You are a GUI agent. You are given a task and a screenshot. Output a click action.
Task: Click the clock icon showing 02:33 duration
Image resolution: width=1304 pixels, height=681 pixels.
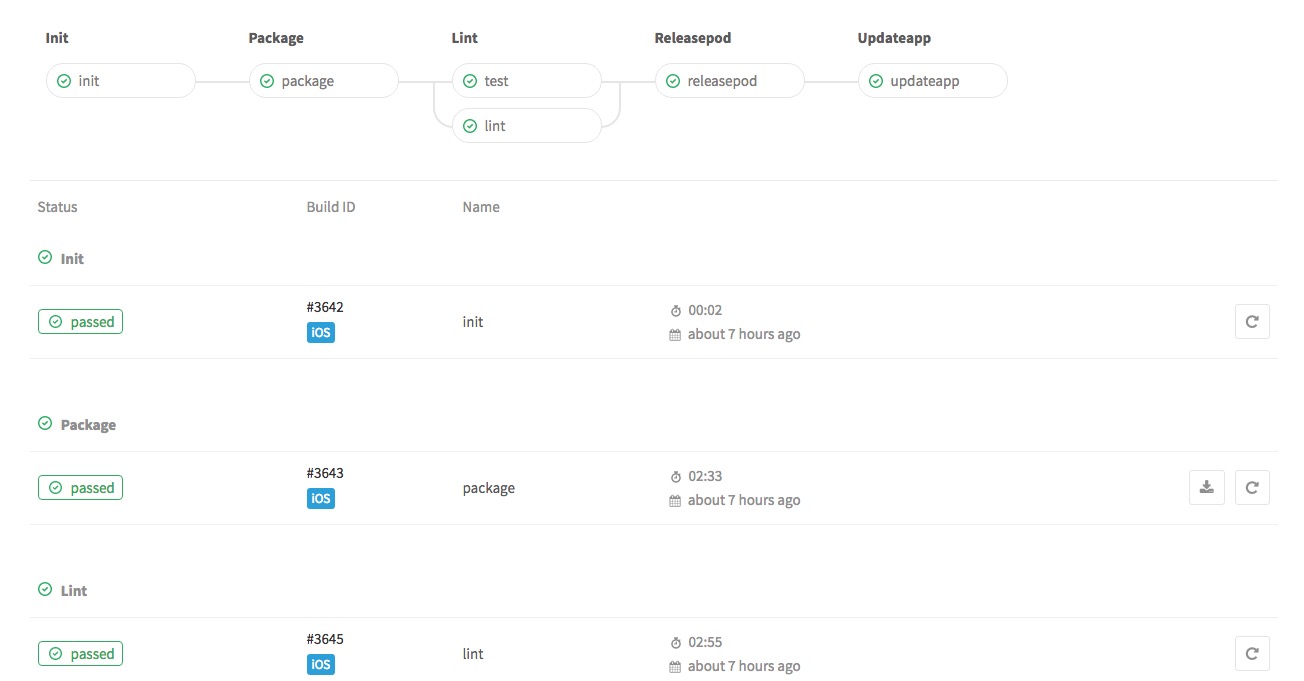tap(678, 476)
